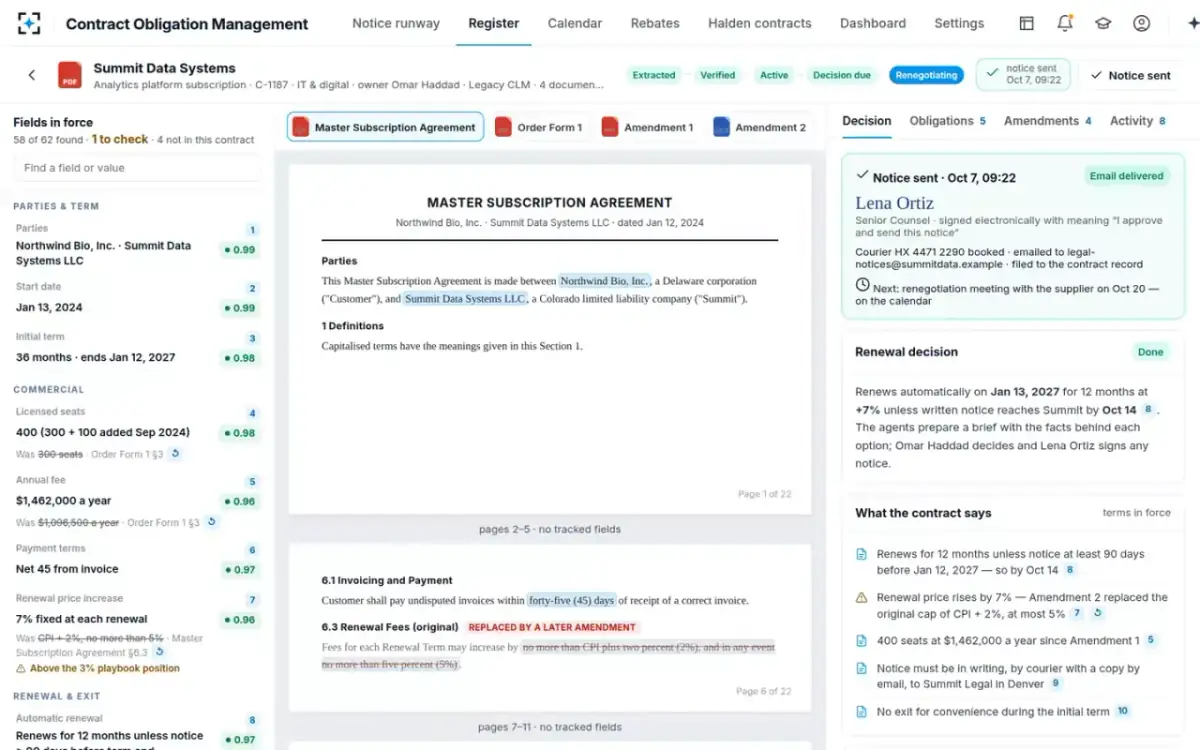Click the 'Above the 3% playbook position' warning
This screenshot has height=750, width=1200.
click(98, 668)
